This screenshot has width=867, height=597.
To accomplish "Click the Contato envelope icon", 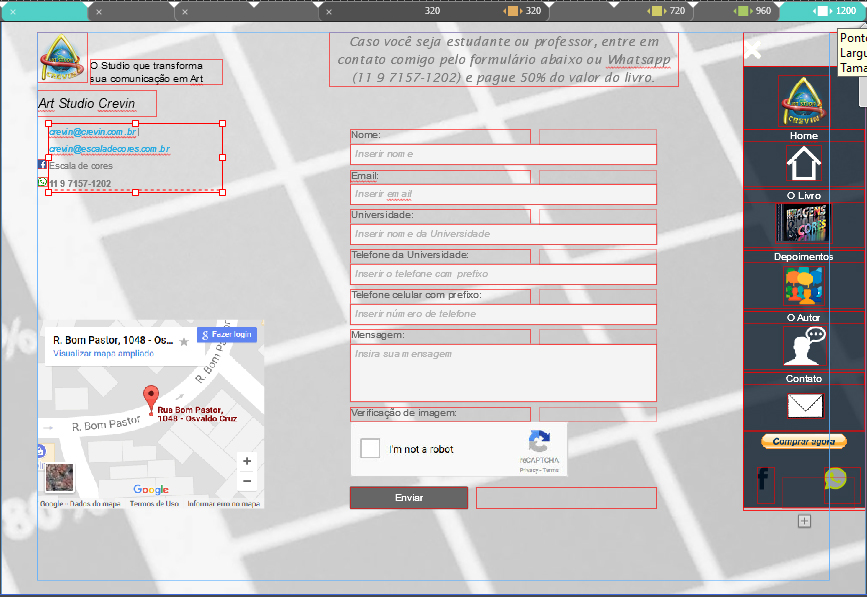I will pos(805,406).
